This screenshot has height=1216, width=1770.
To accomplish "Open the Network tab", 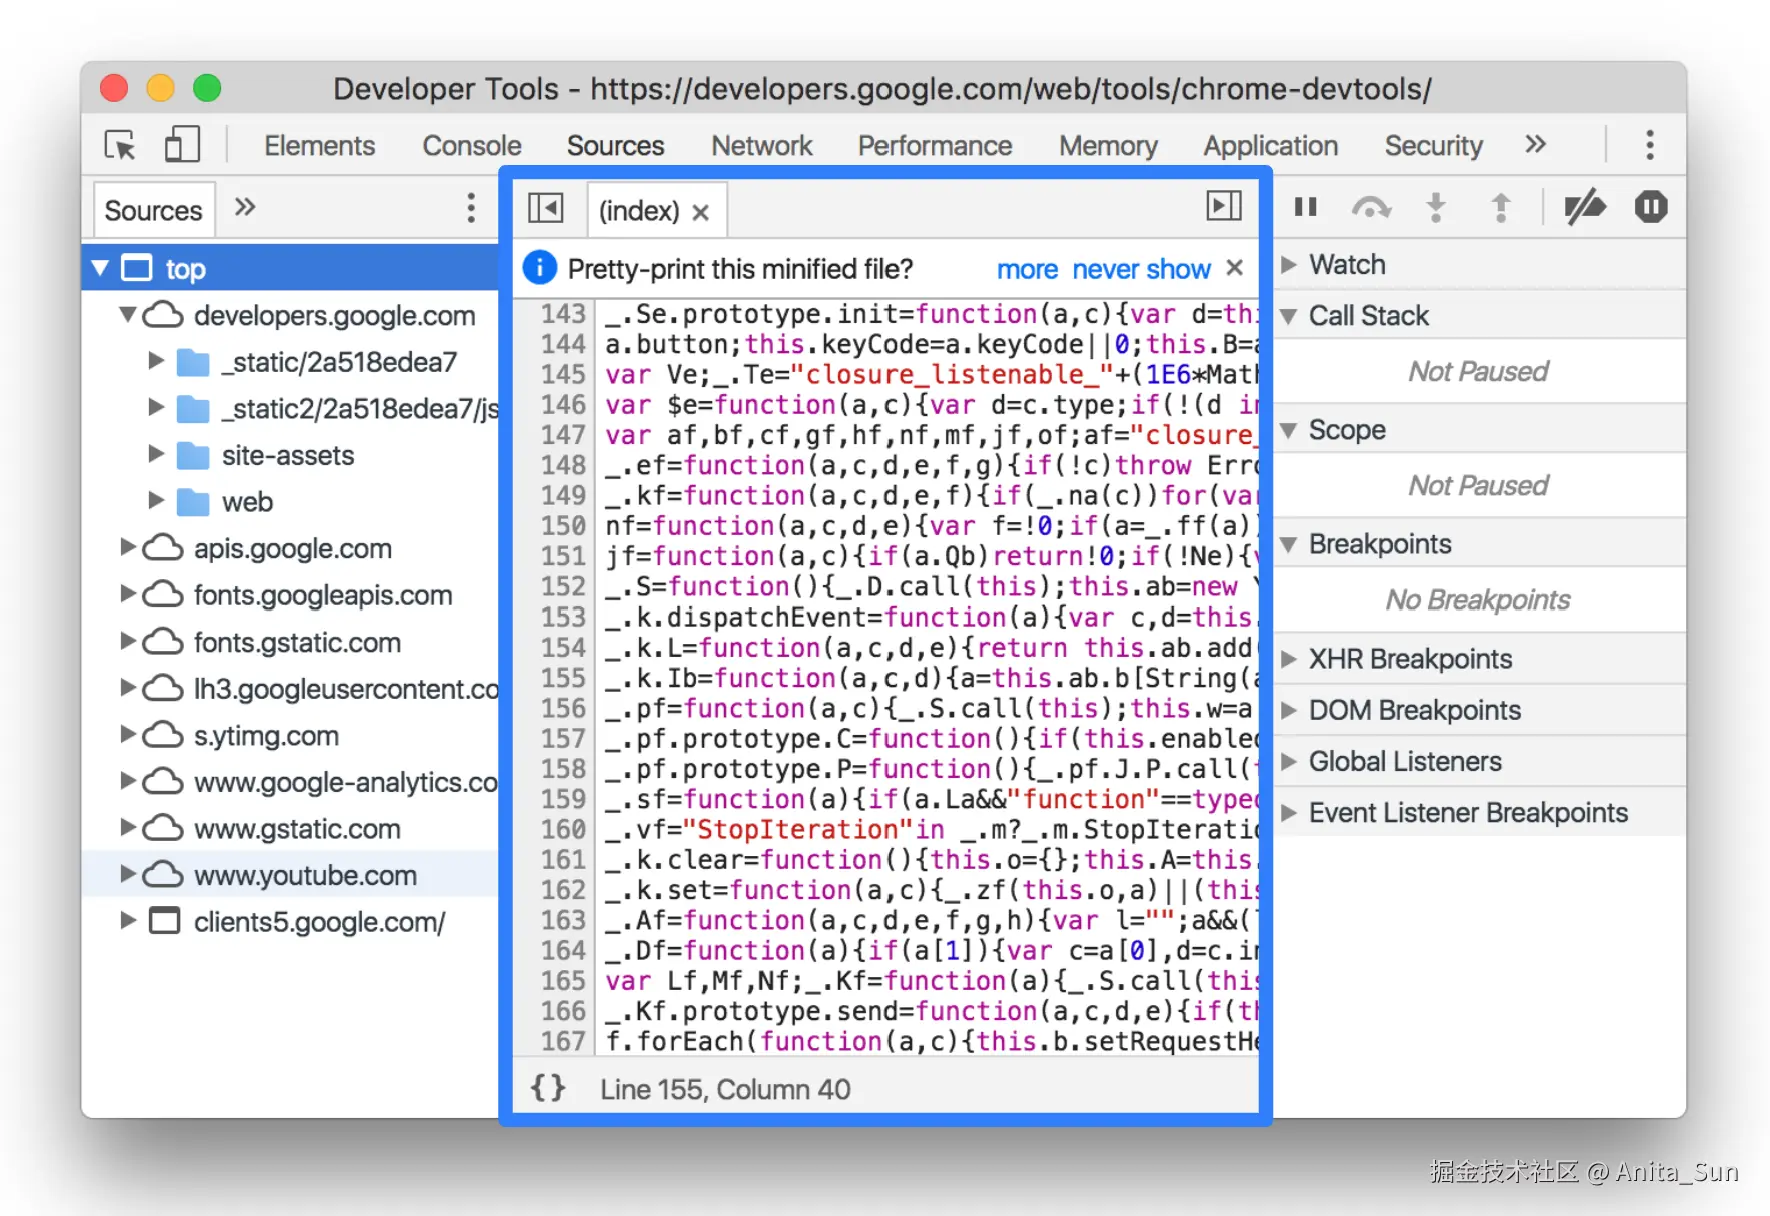I will tap(762, 146).
